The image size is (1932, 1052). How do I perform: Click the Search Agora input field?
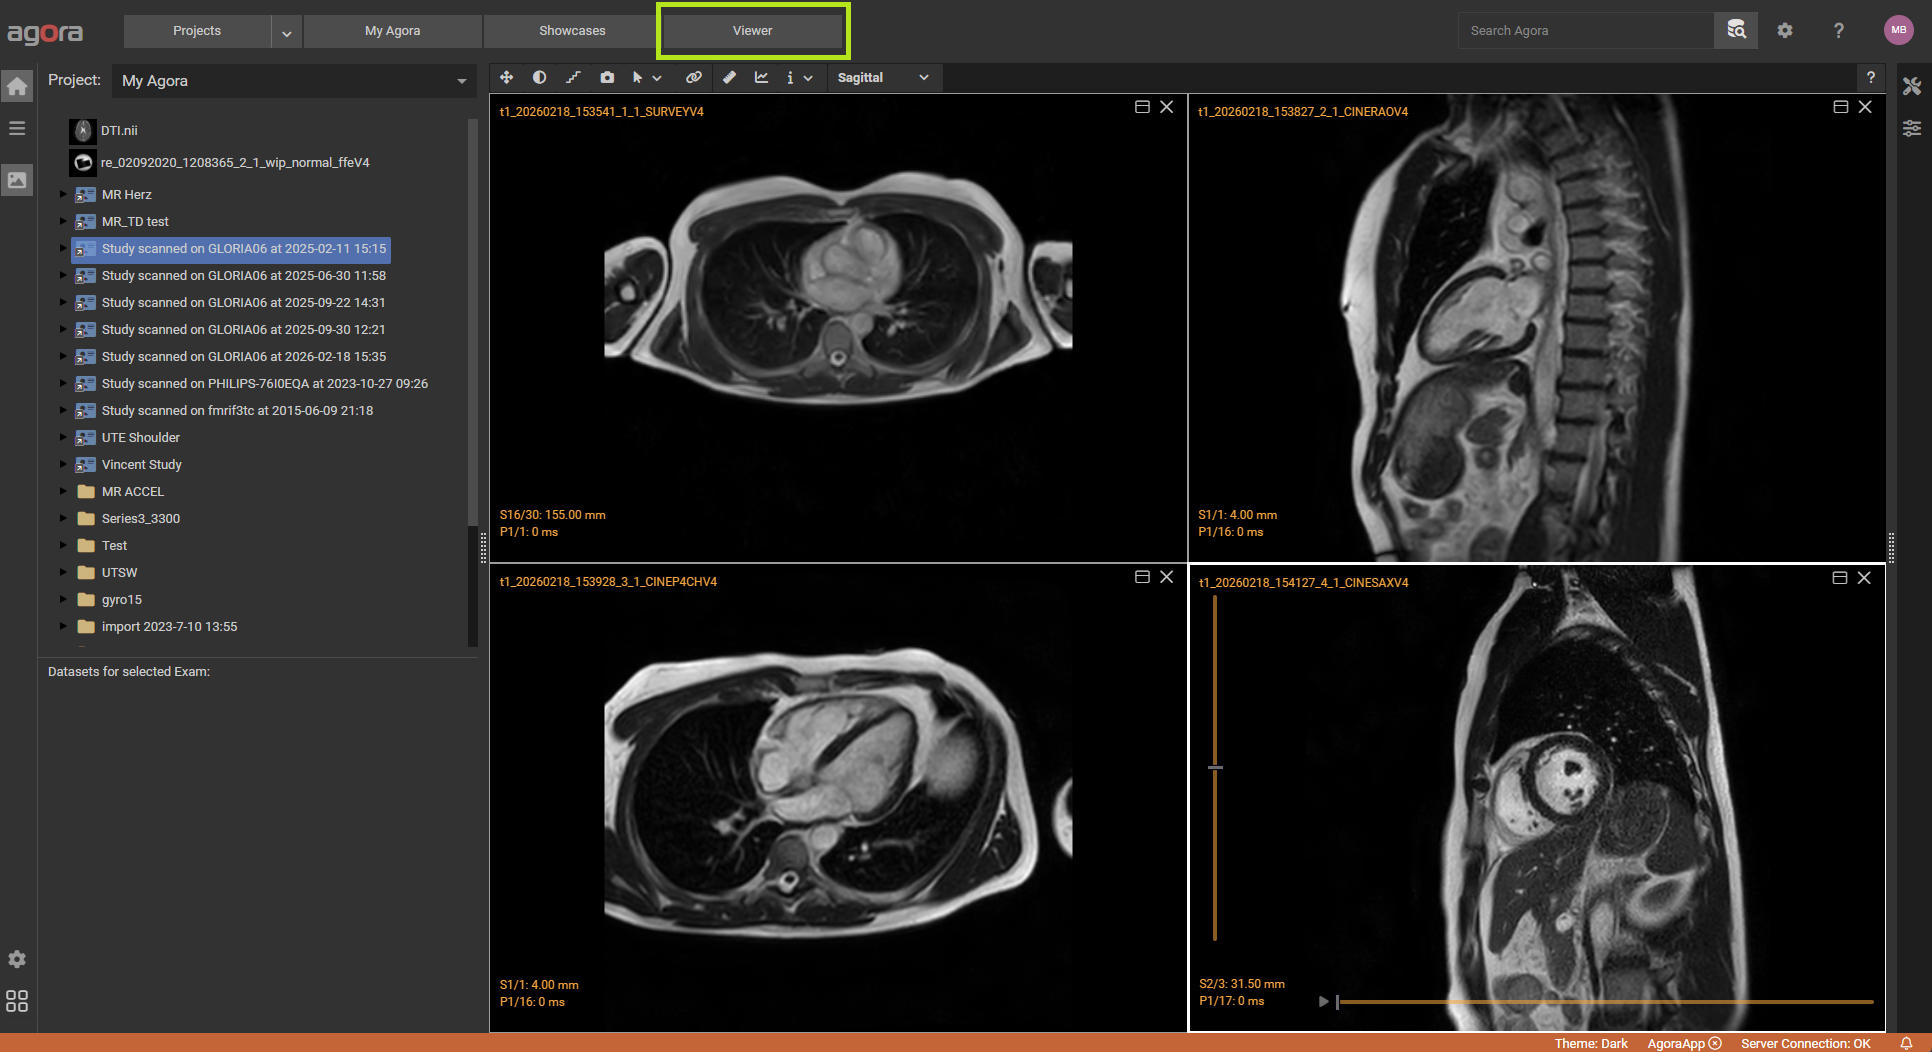tap(1585, 31)
